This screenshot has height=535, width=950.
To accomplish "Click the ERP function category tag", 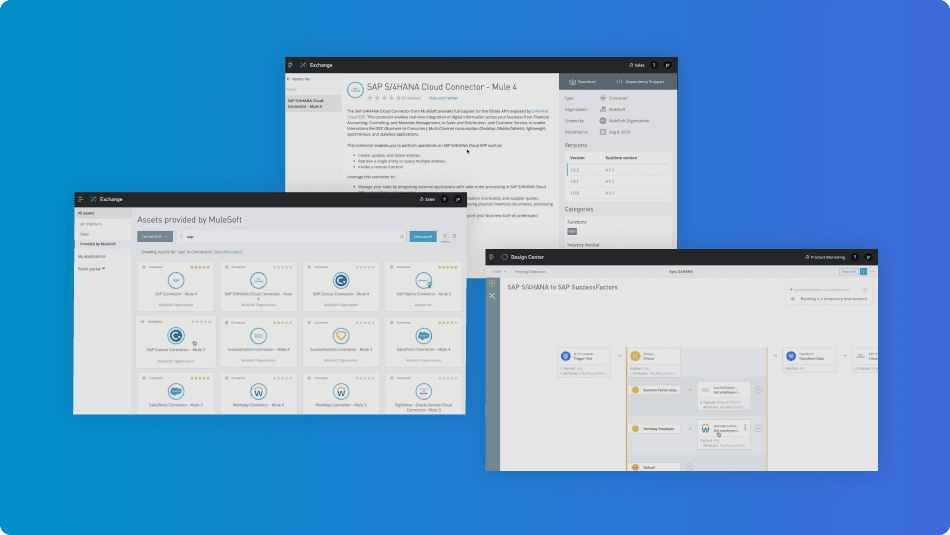I will [x=572, y=231].
